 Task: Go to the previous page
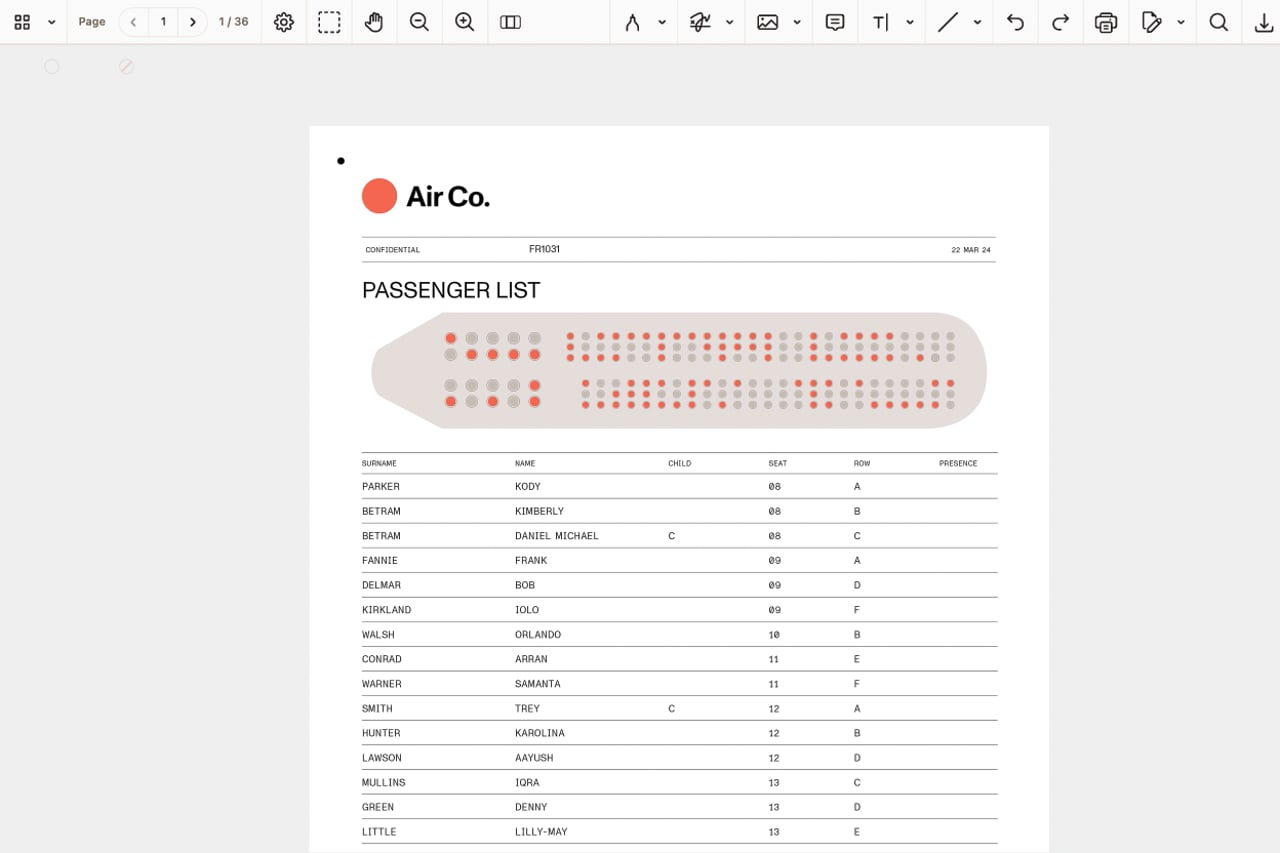(x=133, y=22)
